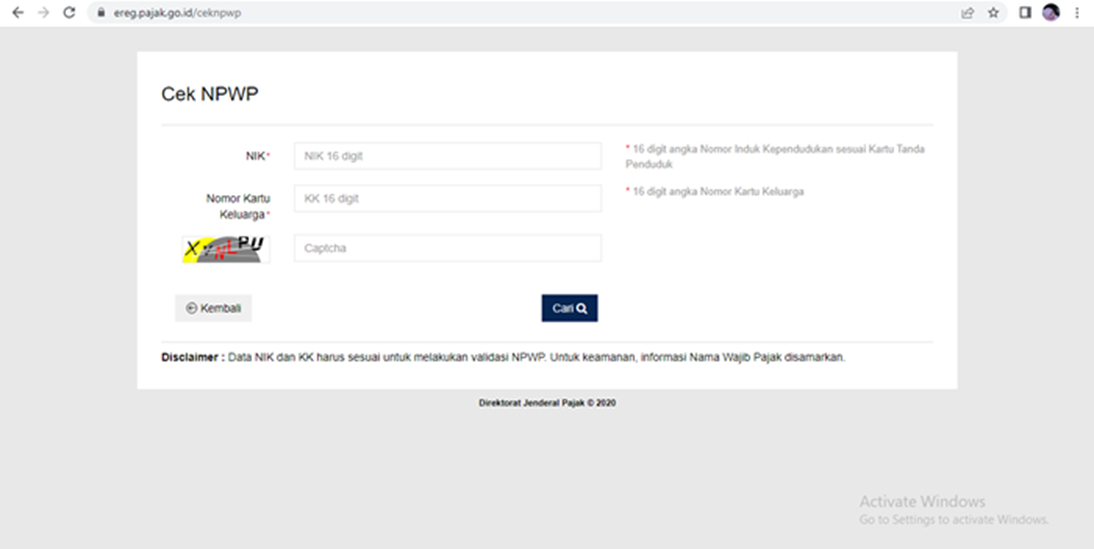
Task: Open the Chrome profile avatar
Action: point(1050,13)
